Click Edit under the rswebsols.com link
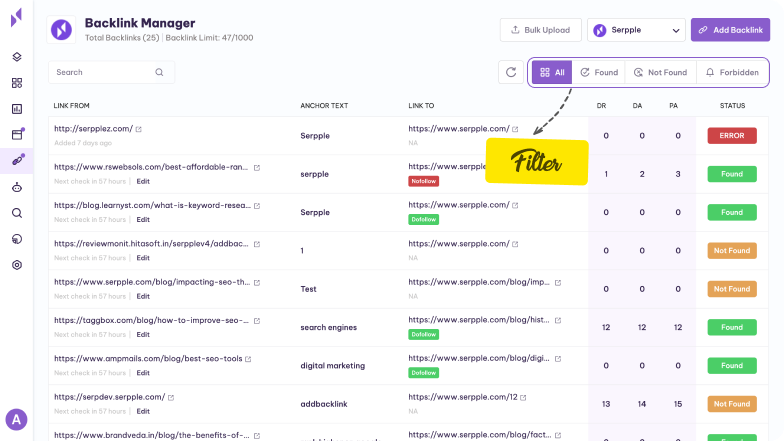The image size is (784, 441). [x=143, y=182]
